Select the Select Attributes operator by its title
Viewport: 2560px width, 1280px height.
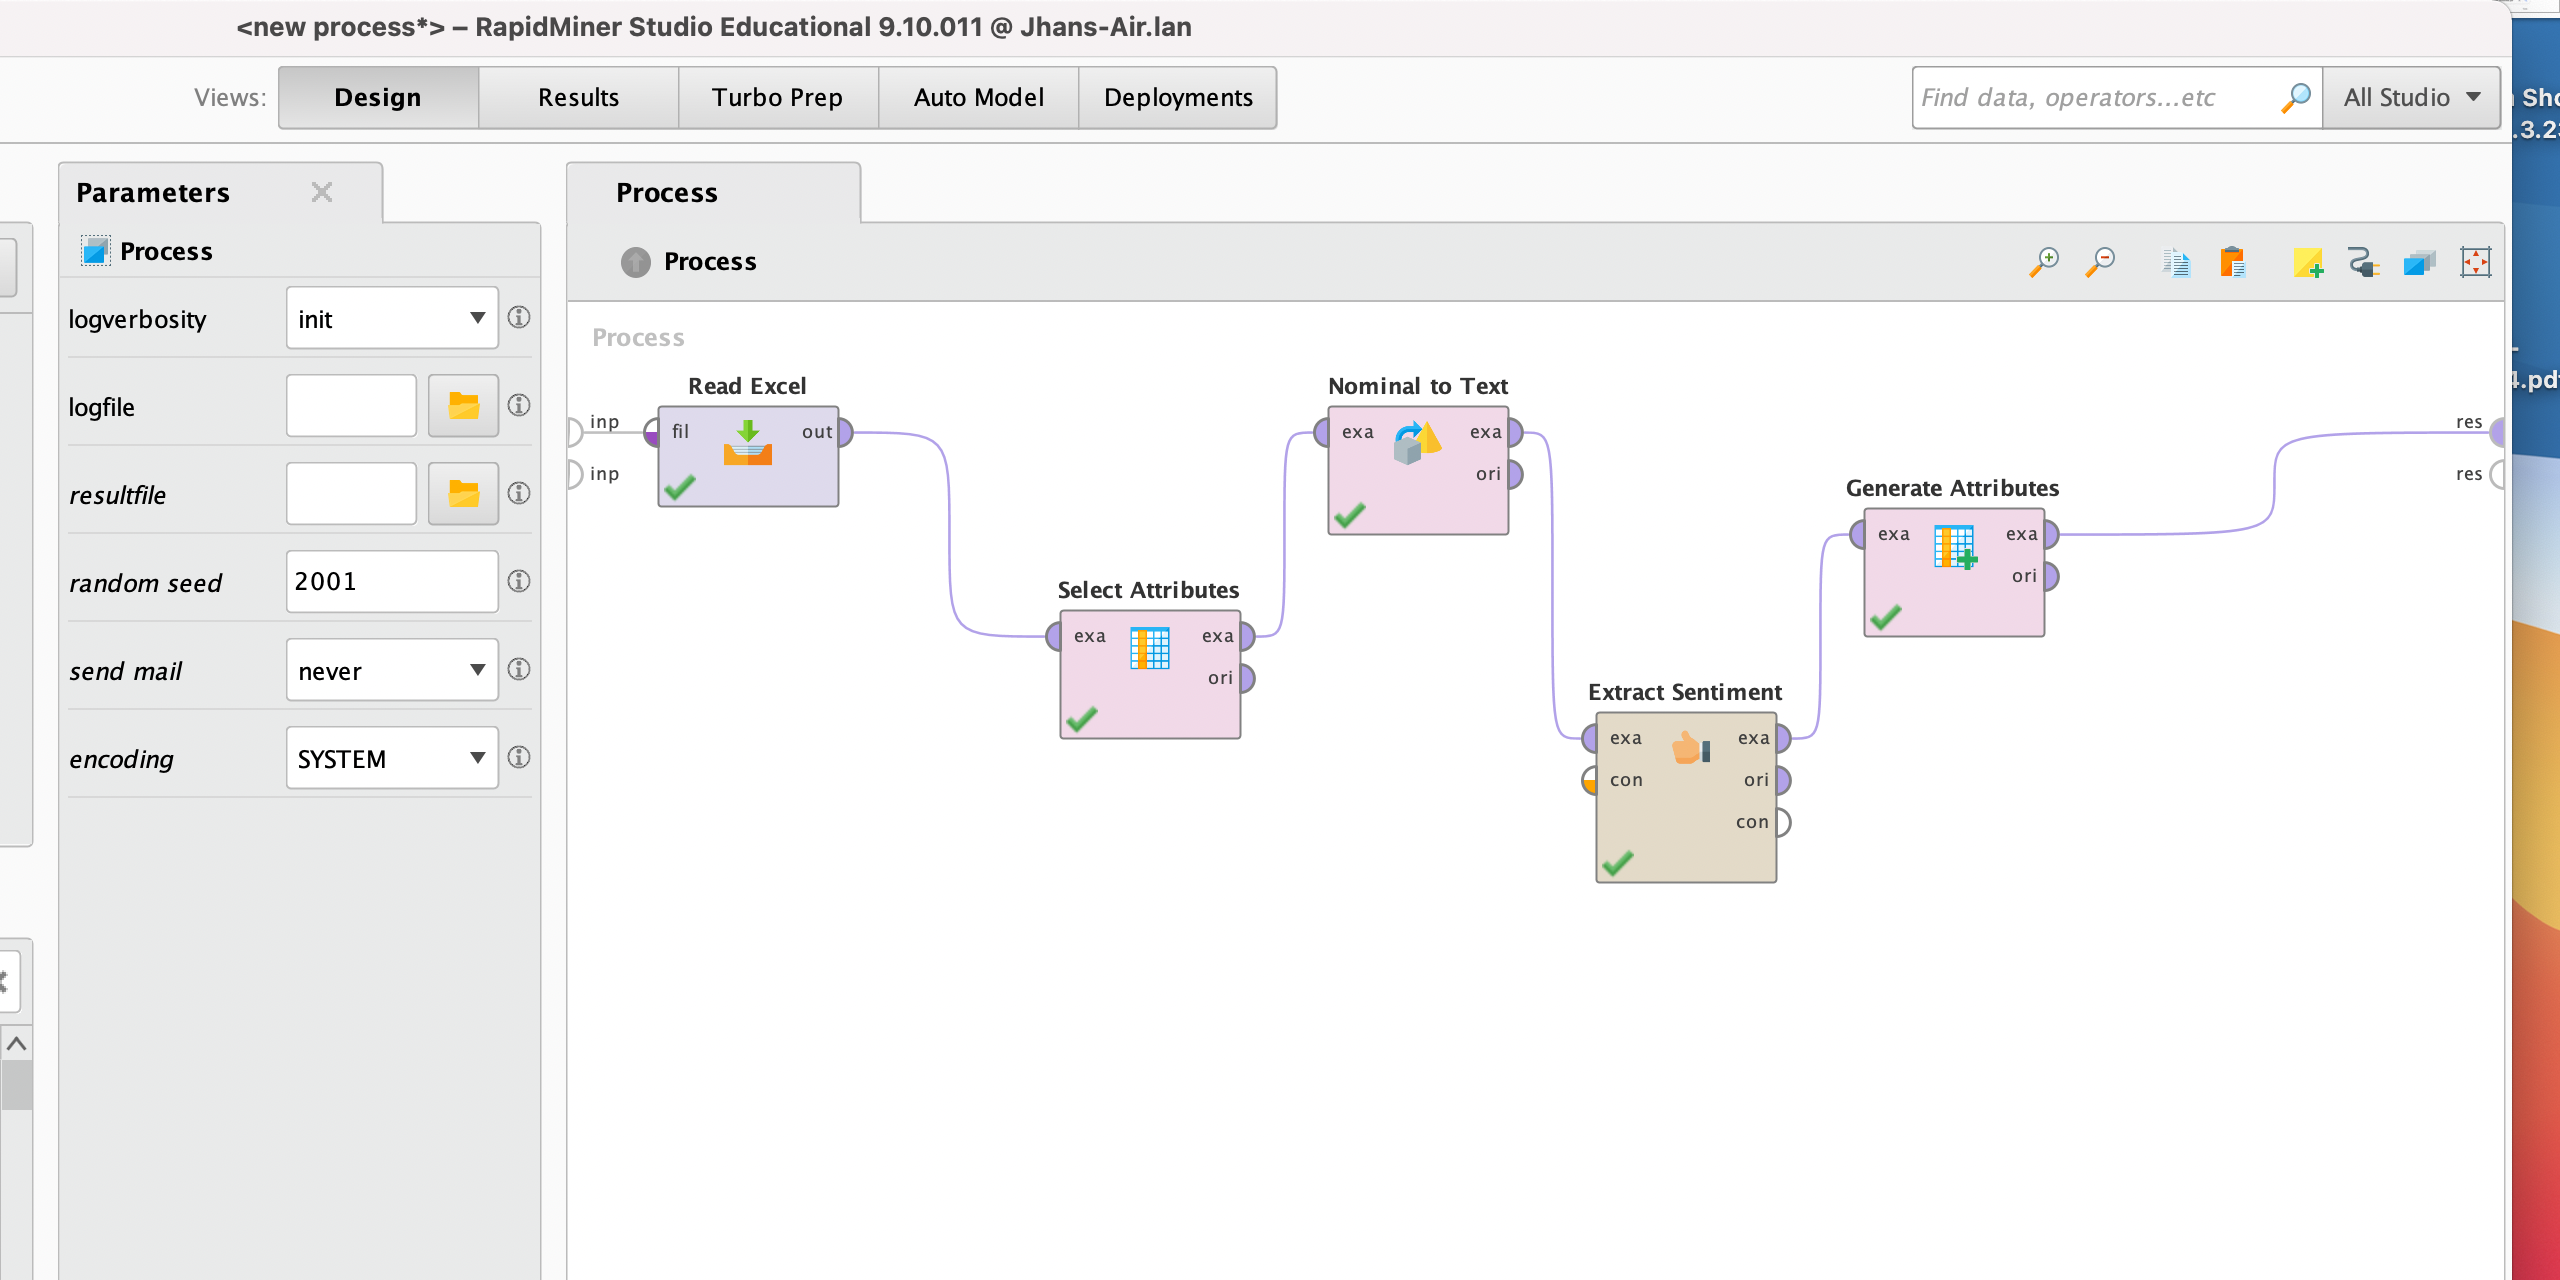pyautogui.click(x=1148, y=590)
